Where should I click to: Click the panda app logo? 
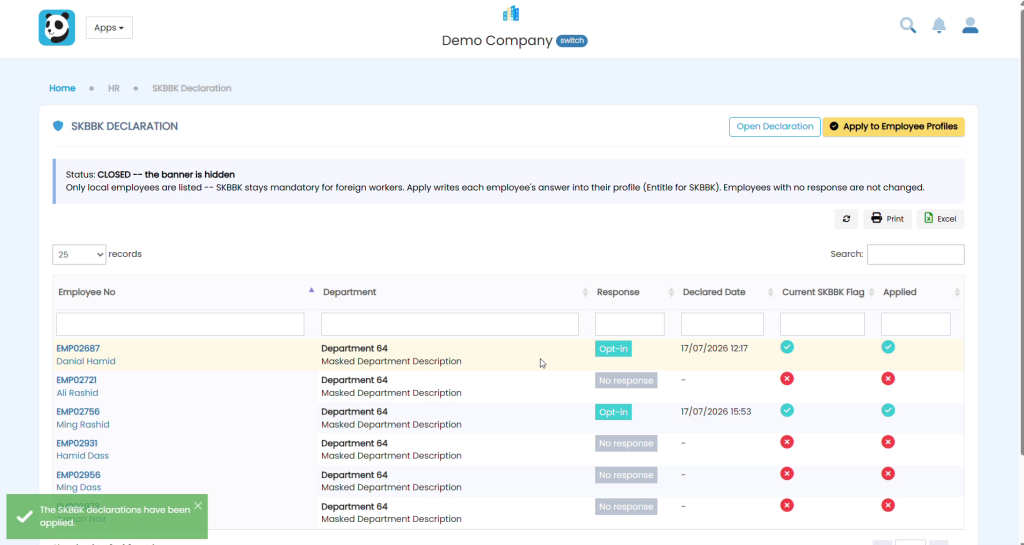point(57,27)
